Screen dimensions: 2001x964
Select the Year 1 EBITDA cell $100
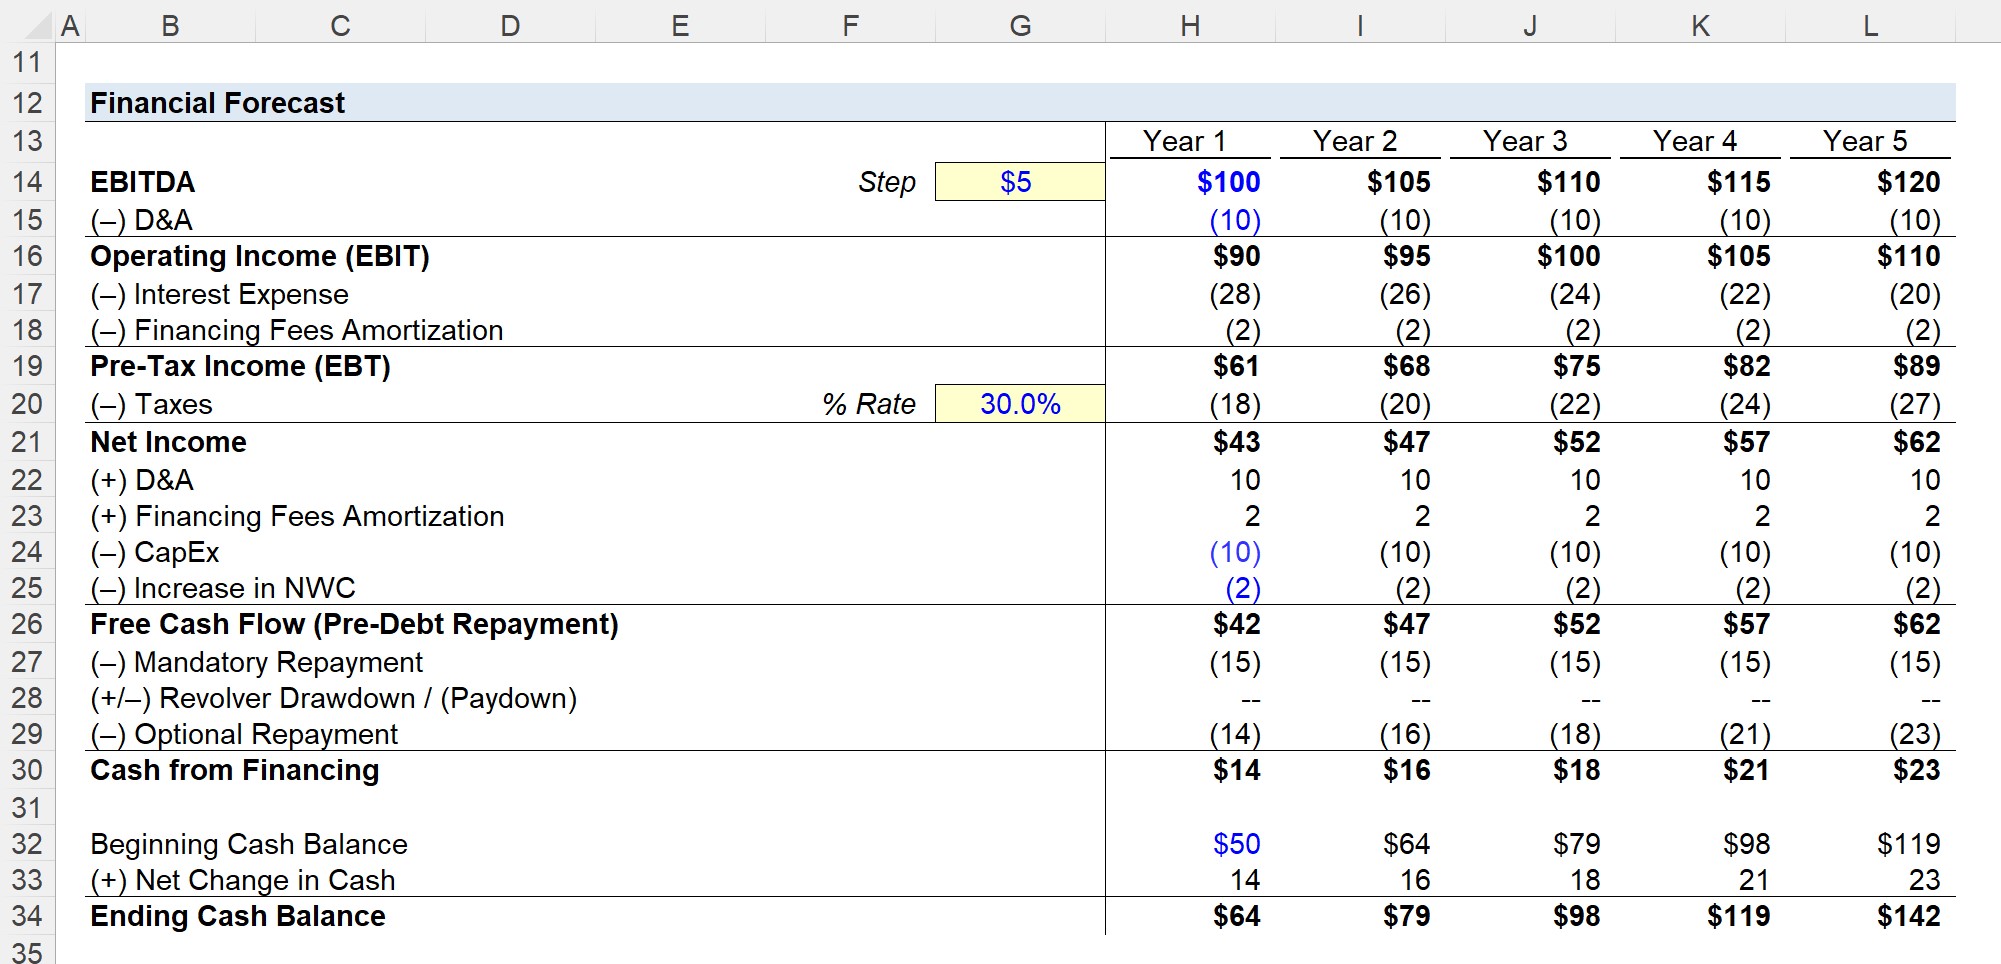[x=1190, y=182]
